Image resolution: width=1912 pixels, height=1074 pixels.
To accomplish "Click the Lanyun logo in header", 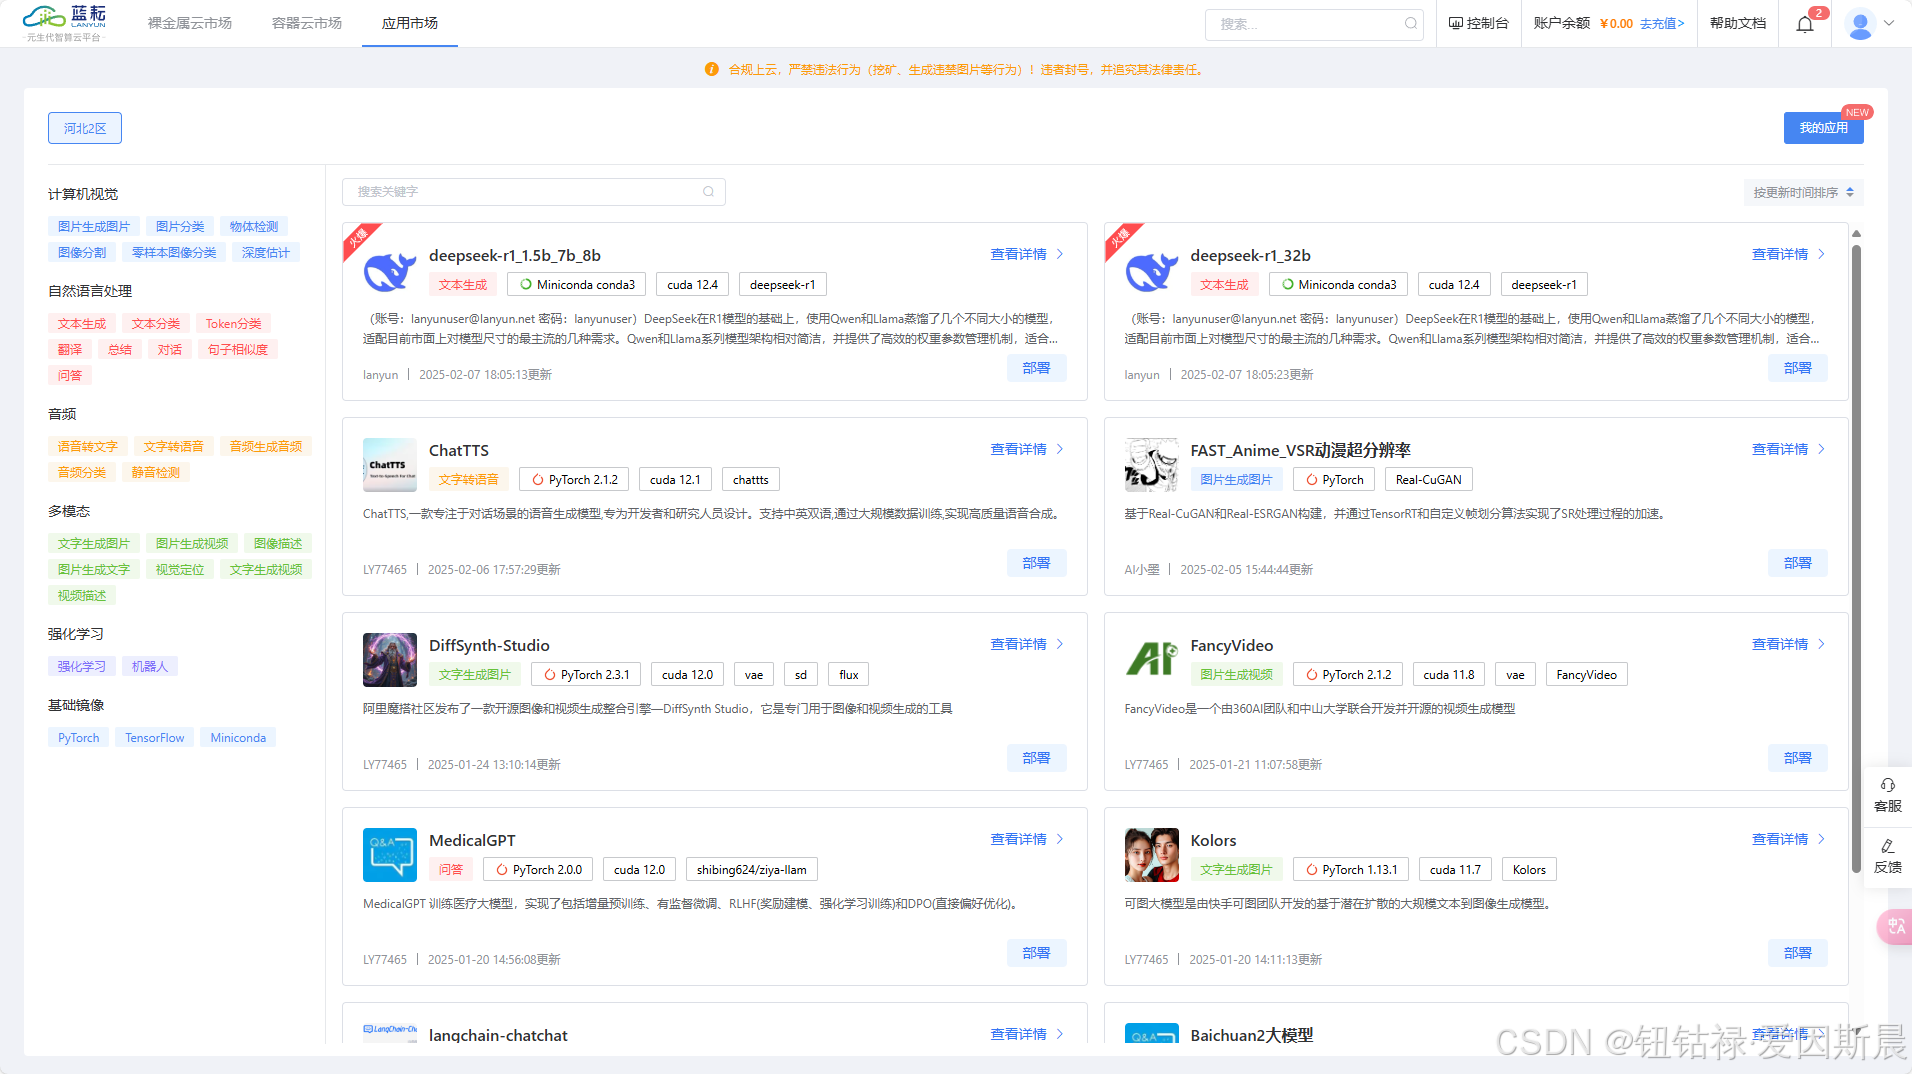I will [65, 23].
